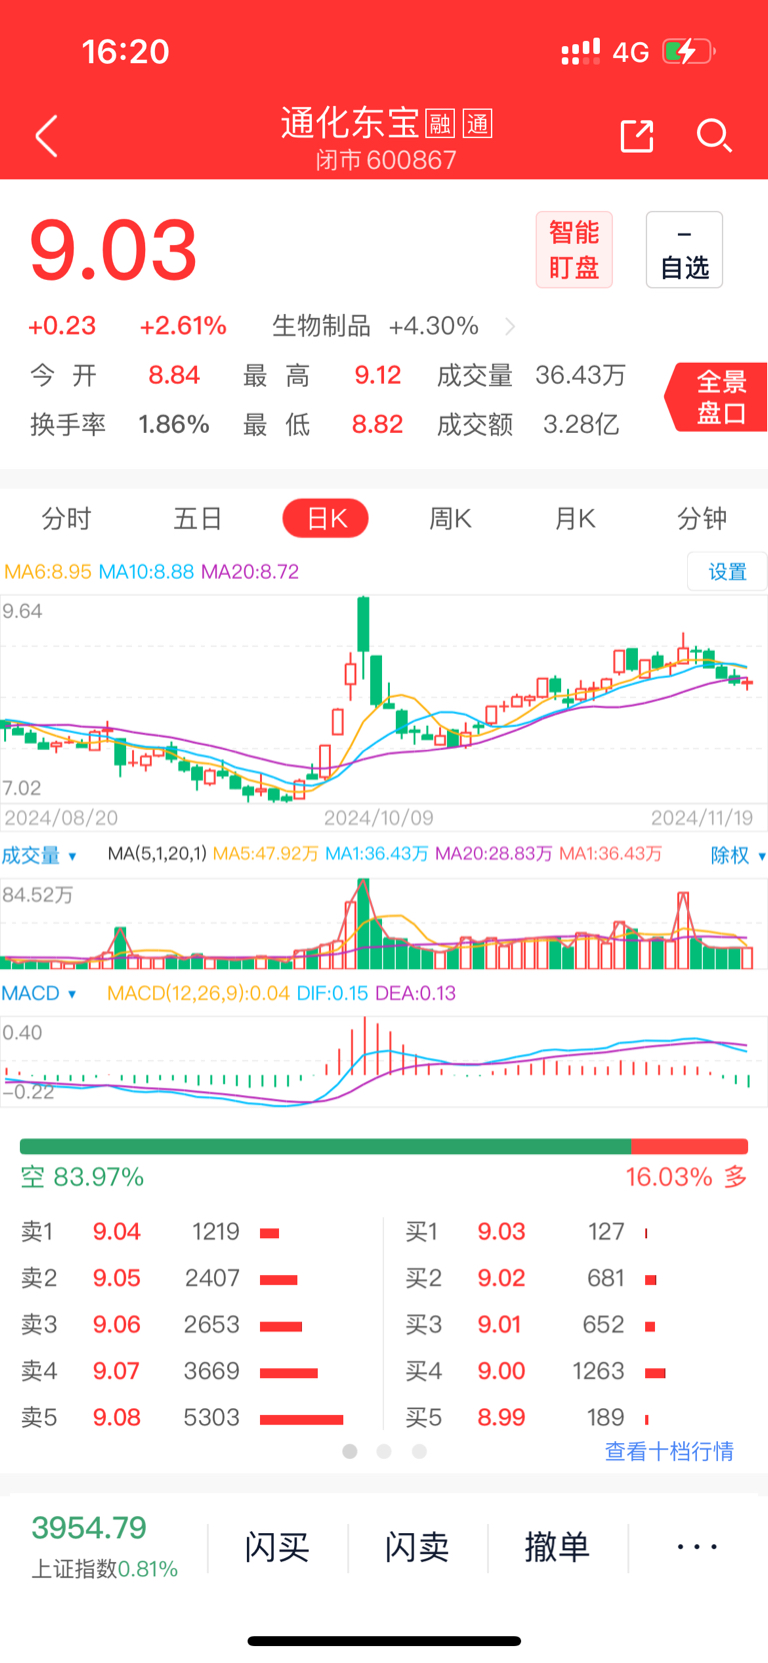Screen dimensions: 768x1663
Task: Tap the MA20:8.72 indicator label
Action: tap(250, 572)
